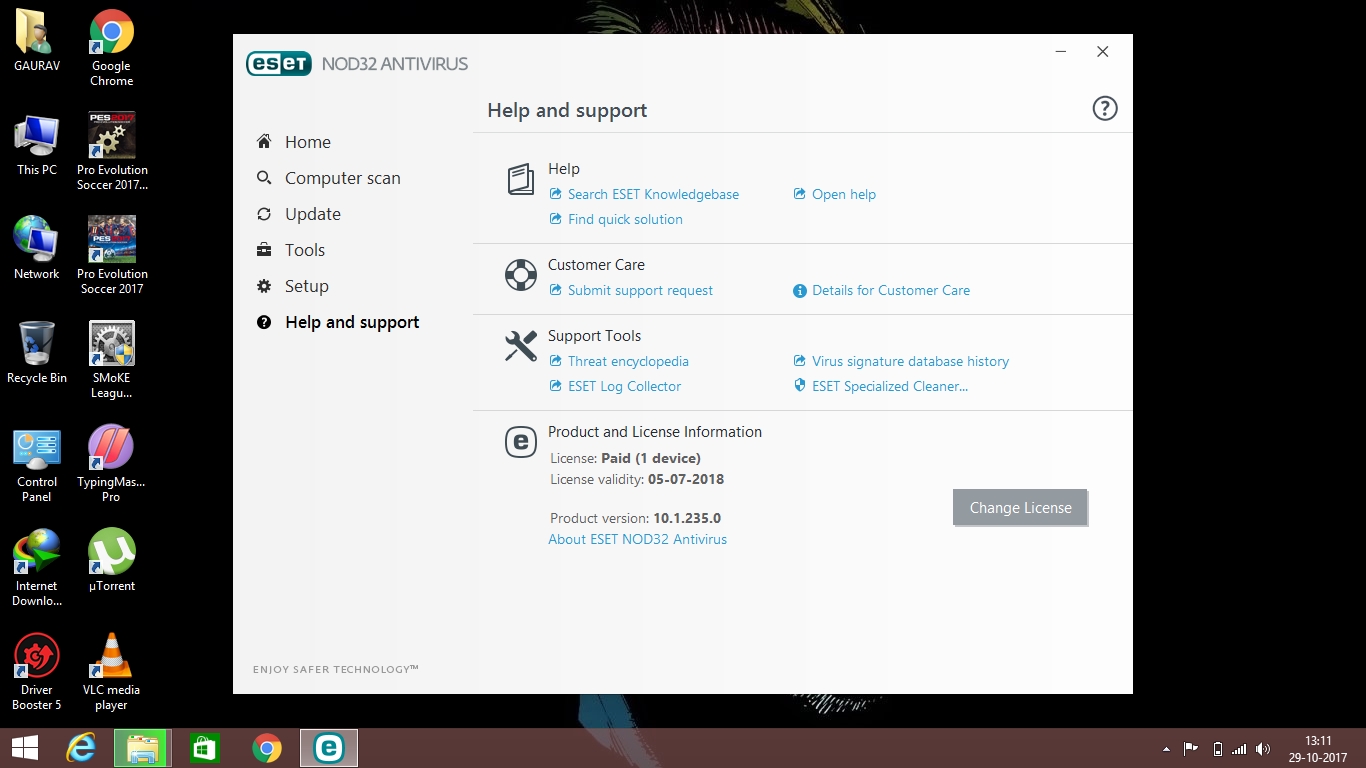Viewport: 1366px width, 768px height.
Task: Click the Windows Start button
Action: coord(25,748)
